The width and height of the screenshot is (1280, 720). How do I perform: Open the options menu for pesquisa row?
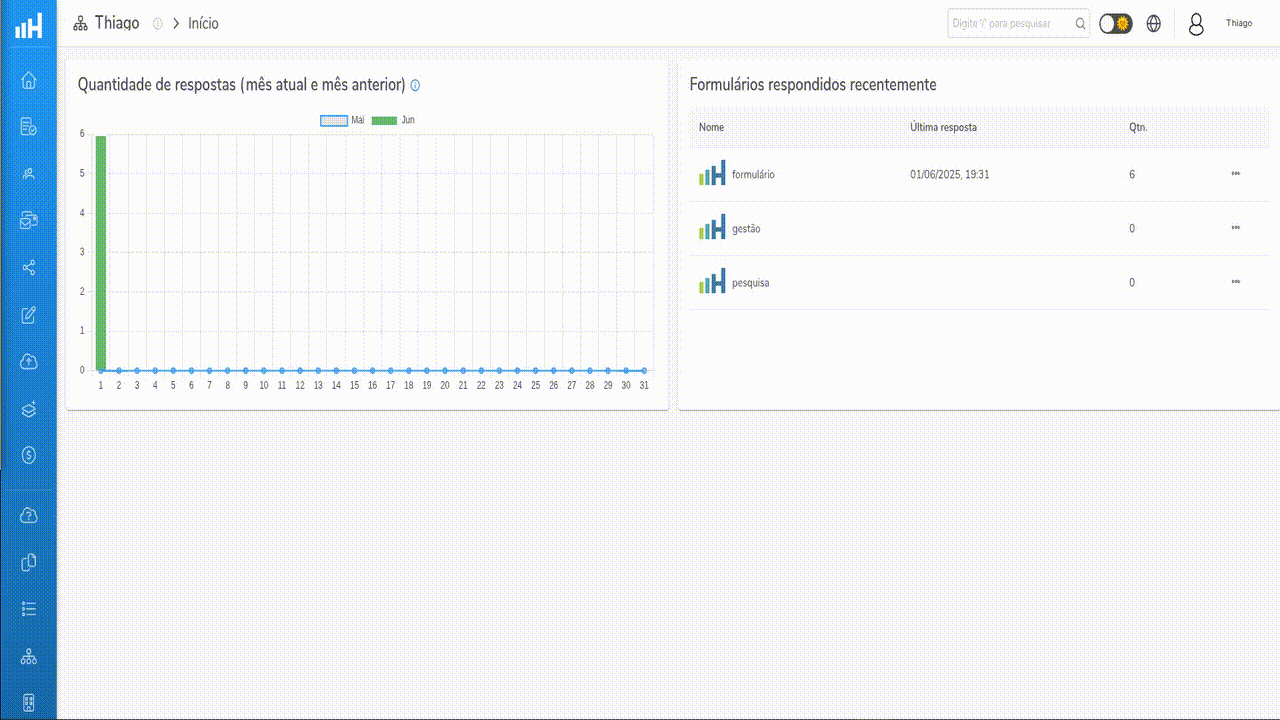[1236, 282]
